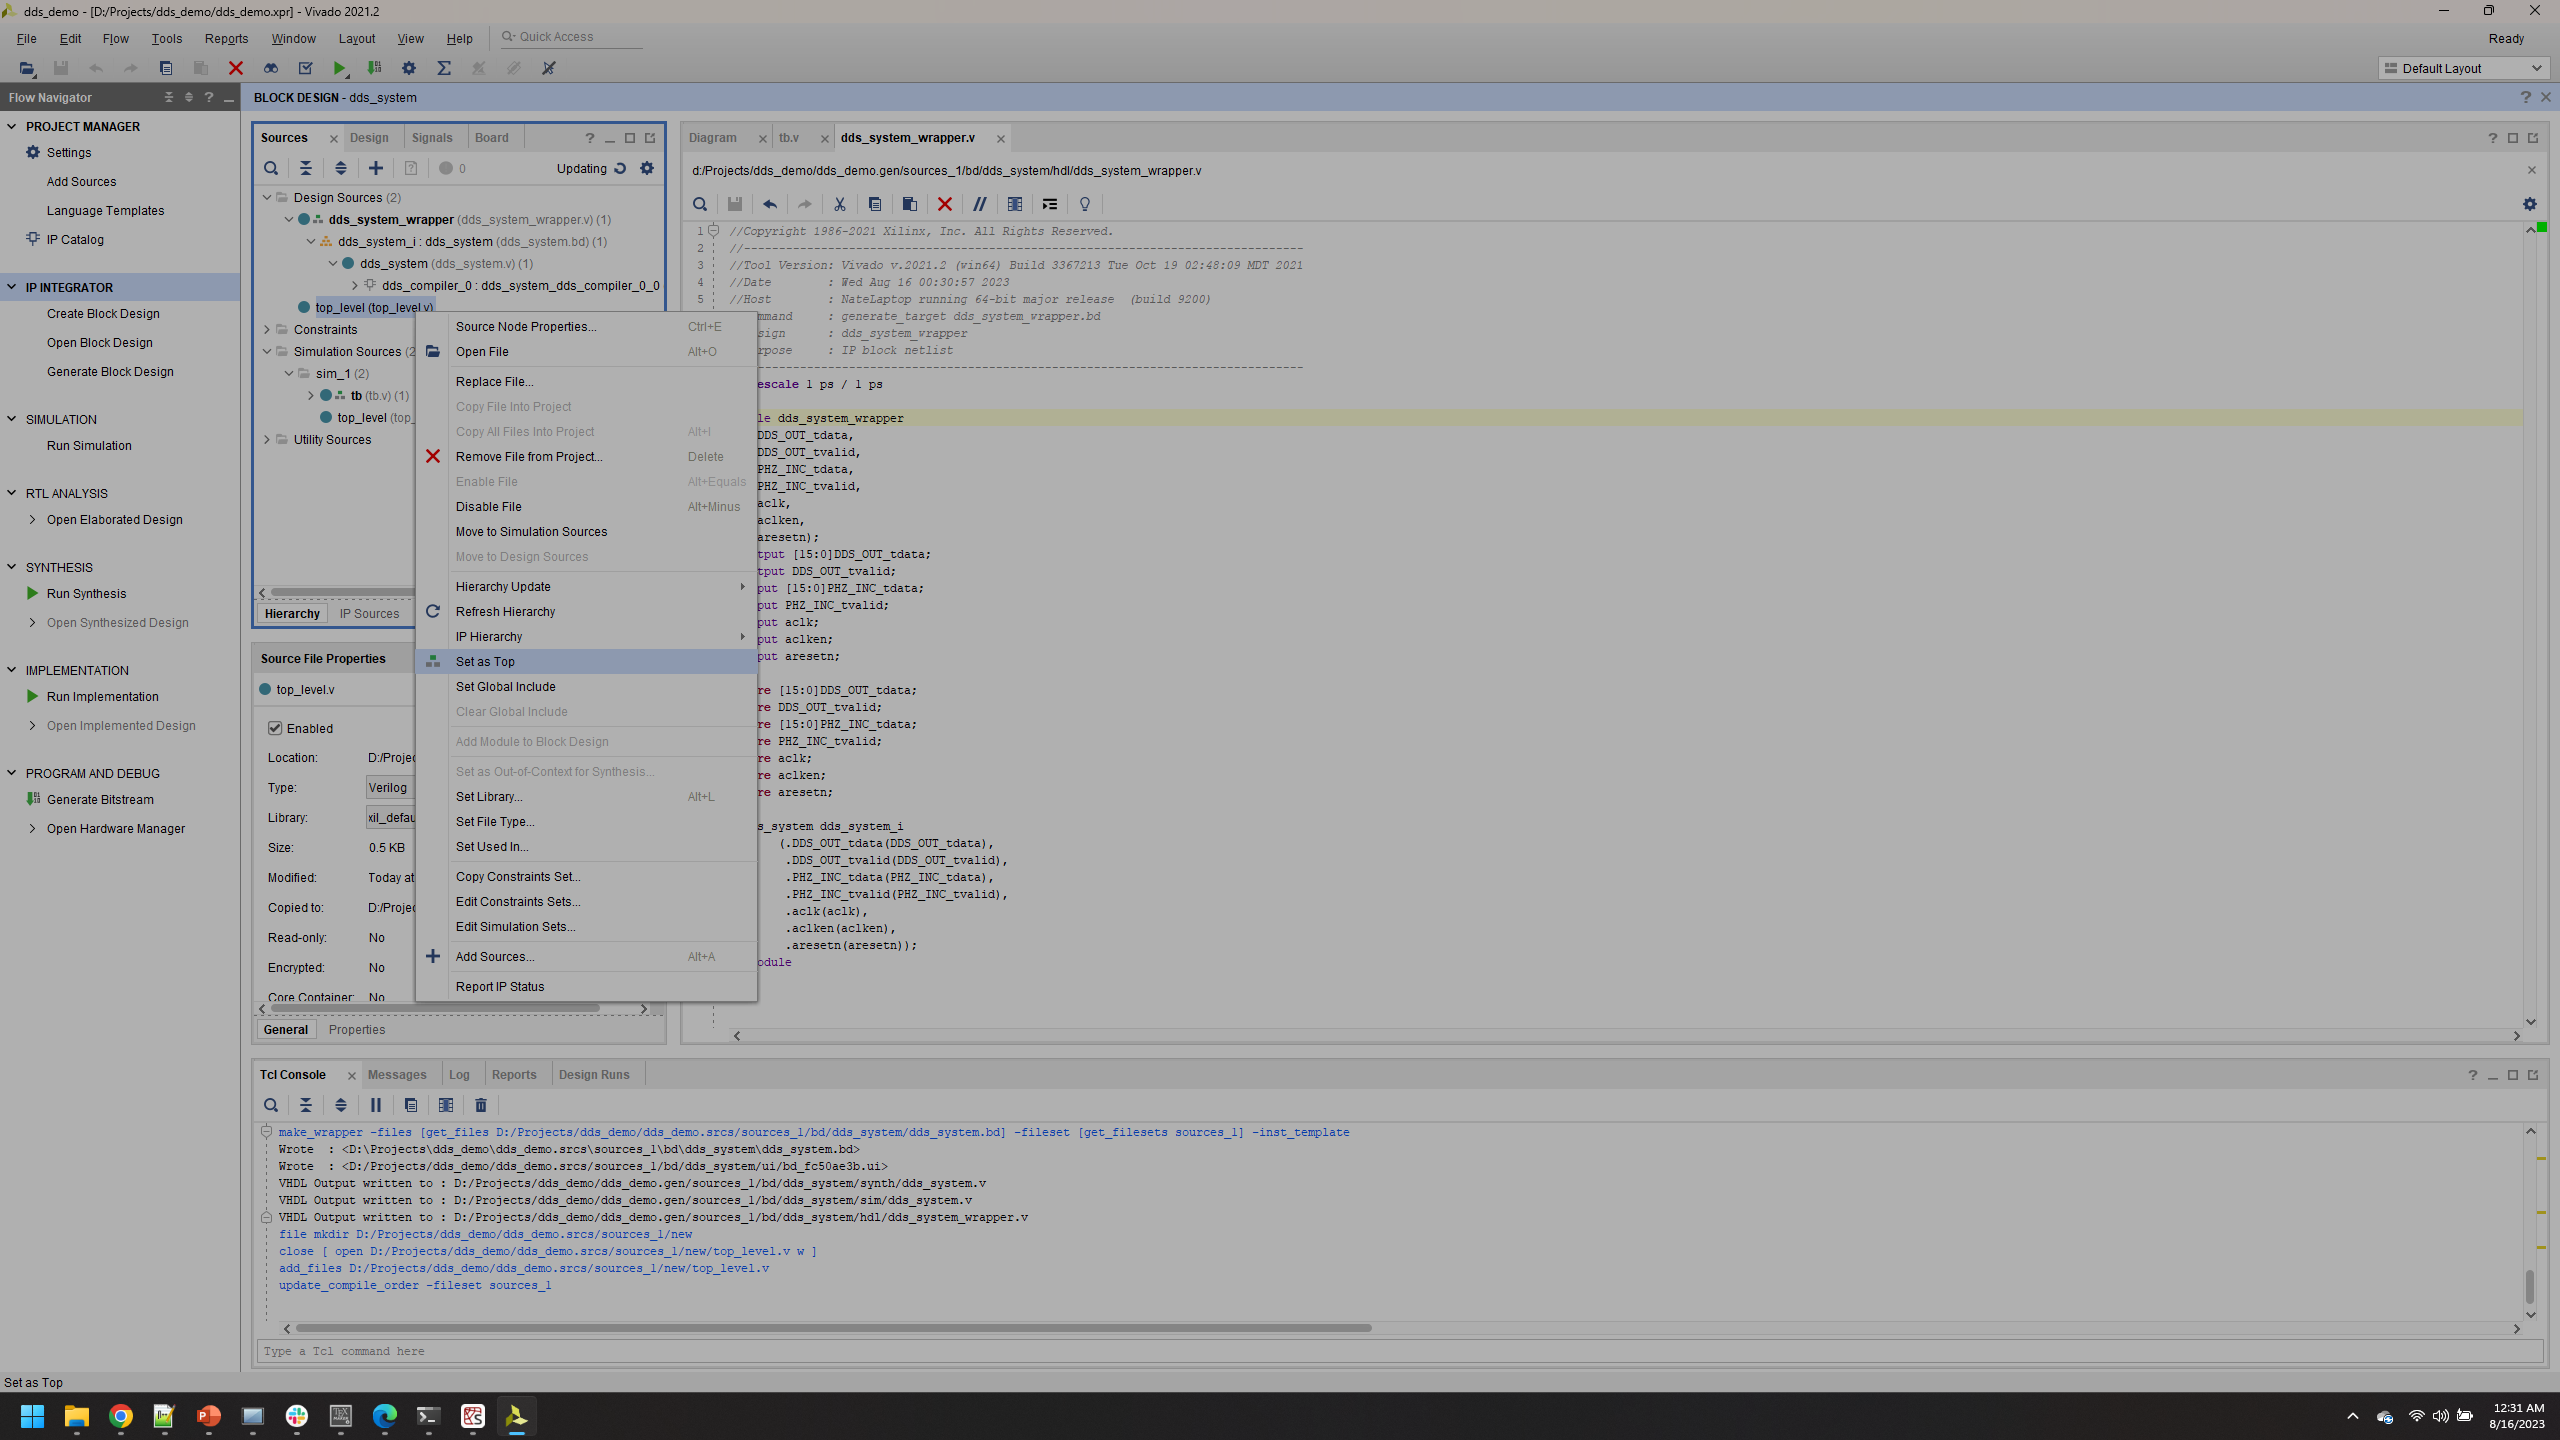Click Open Hardware Manager

(x=116, y=829)
